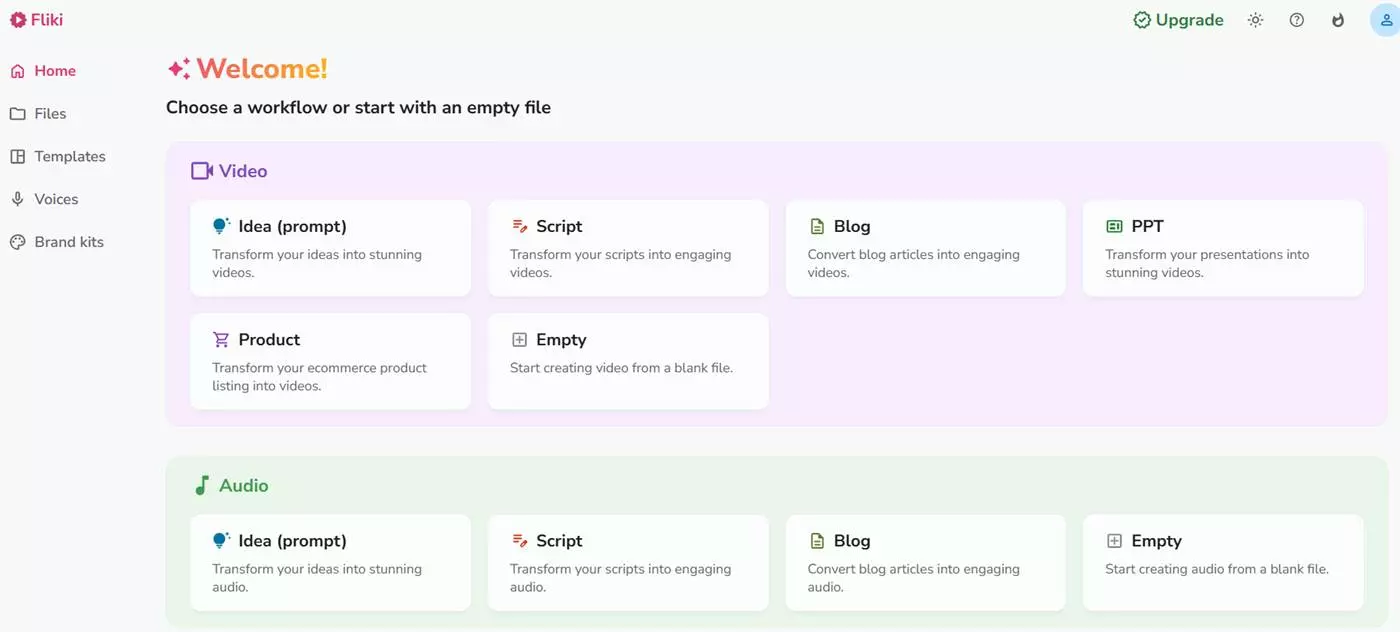The height and width of the screenshot is (632, 1400).
Task: Click the Fliki logo
Action: tap(36, 19)
